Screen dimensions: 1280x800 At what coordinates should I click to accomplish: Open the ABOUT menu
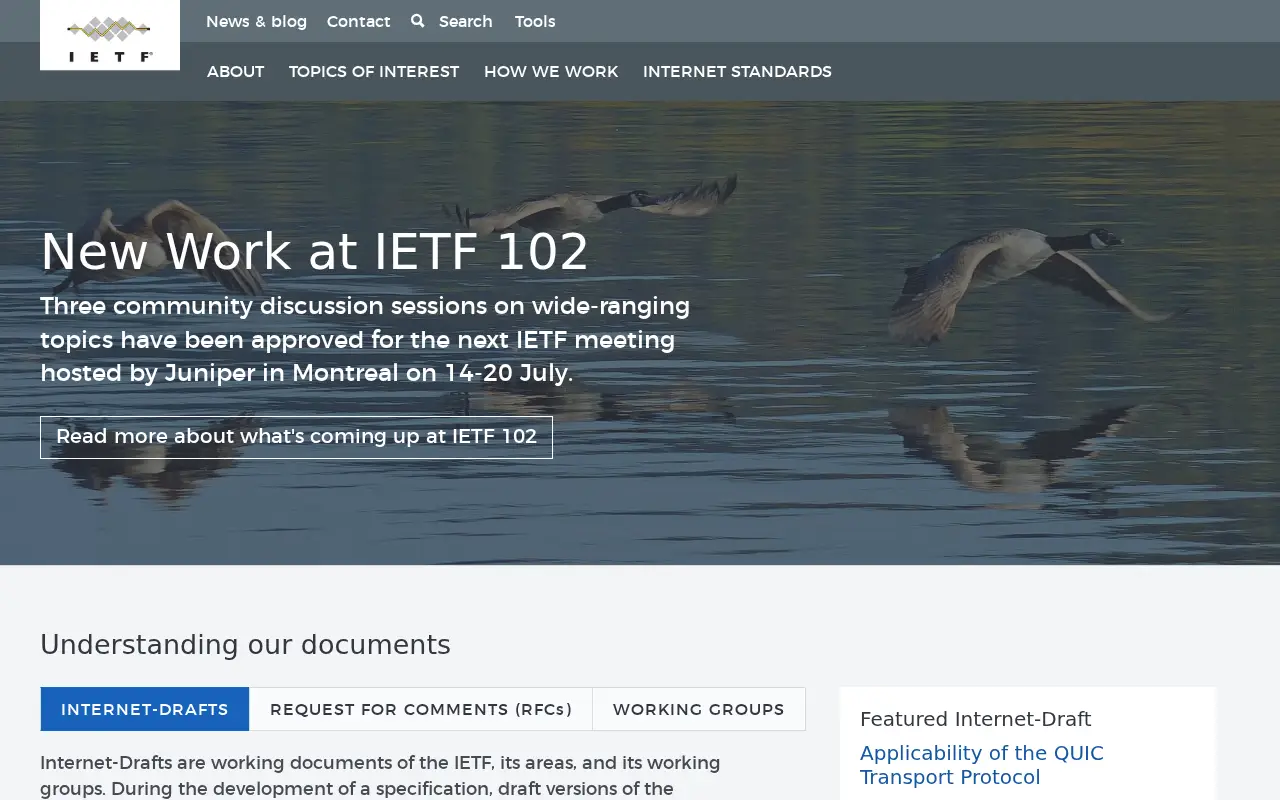coord(235,72)
